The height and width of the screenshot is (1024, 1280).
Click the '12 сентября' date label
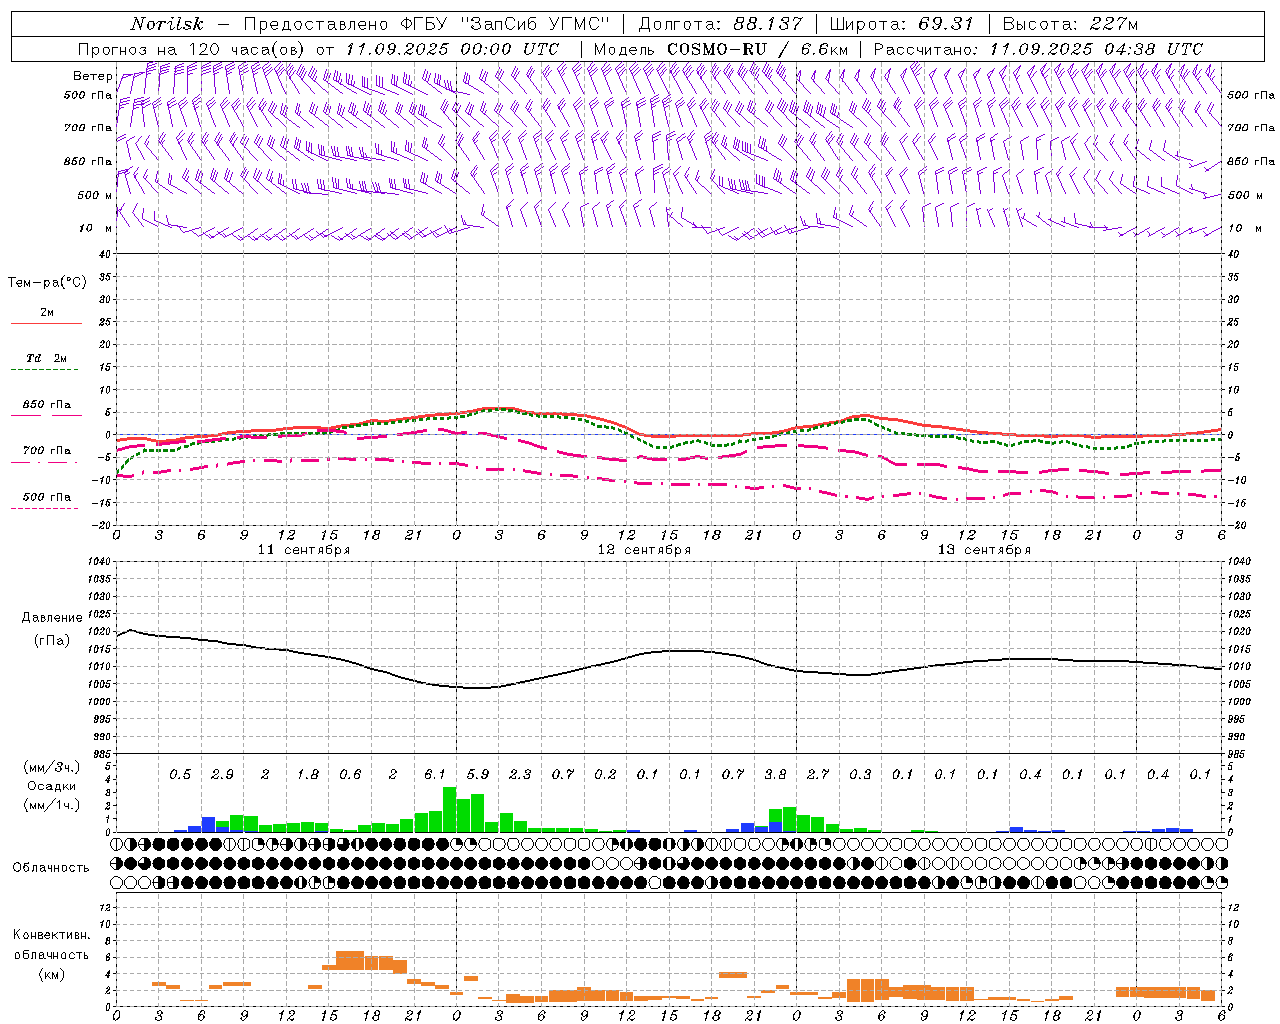click(x=644, y=550)
